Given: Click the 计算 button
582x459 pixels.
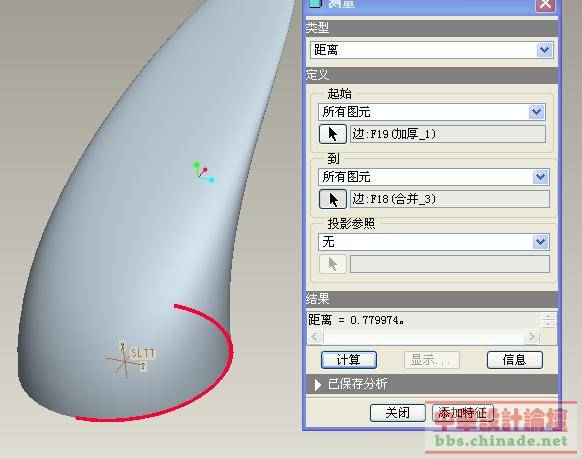Looking at the screenshot, I should click(349, 360).
